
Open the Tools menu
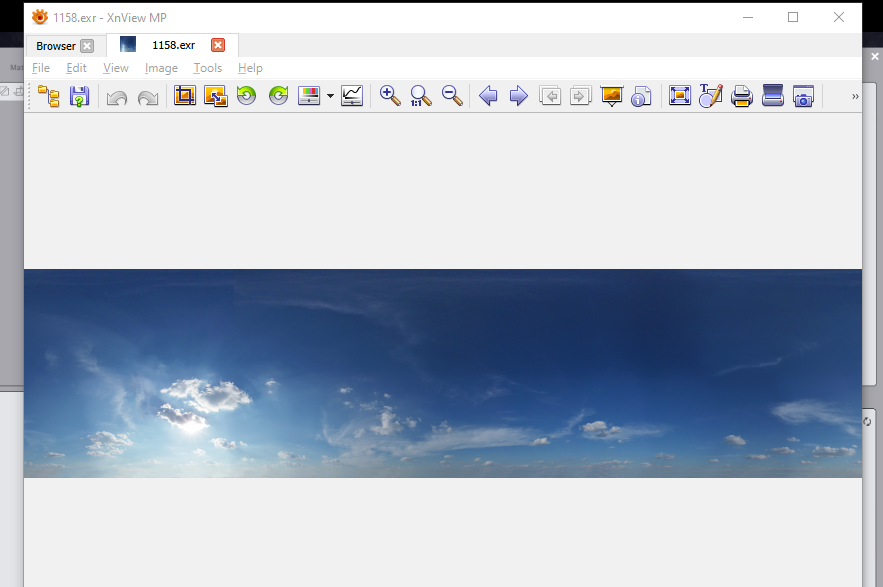click(x=208, y=68)
